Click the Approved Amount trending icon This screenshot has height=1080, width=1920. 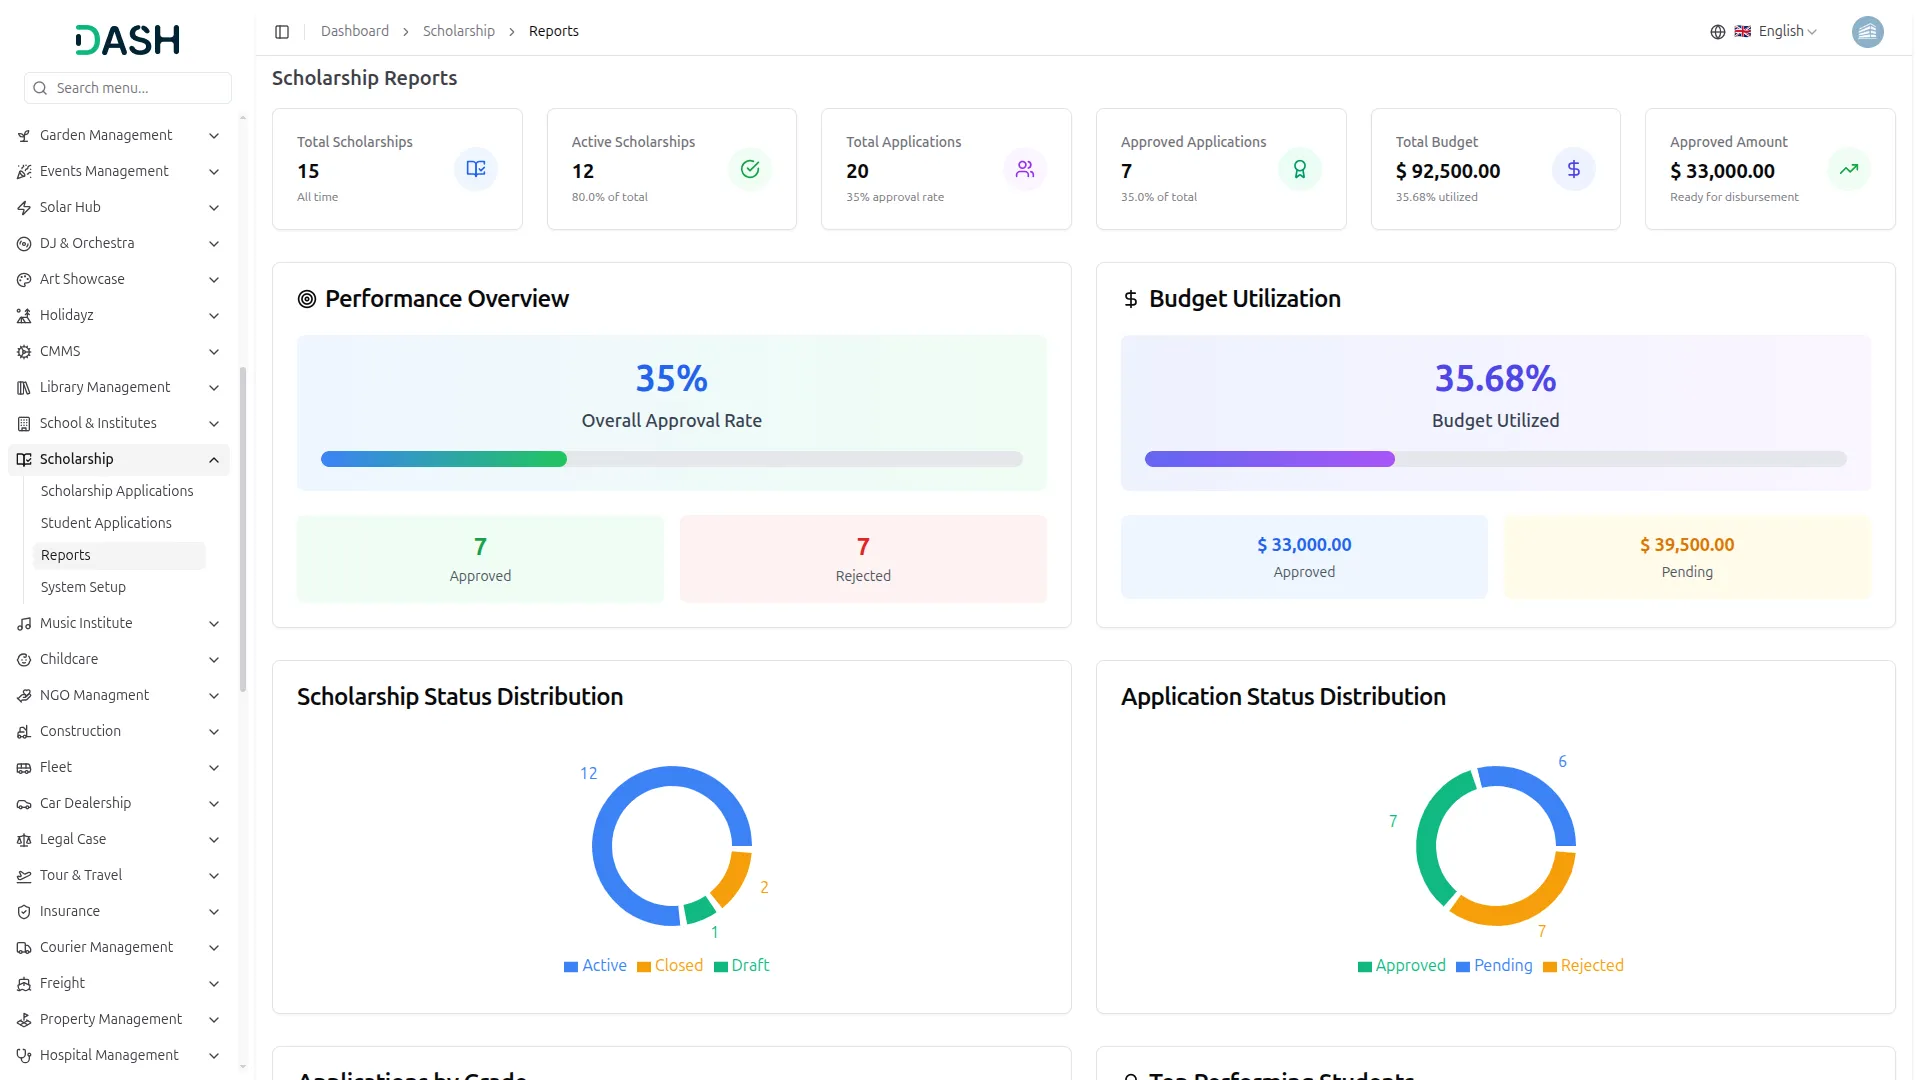tap(1848, 169)
